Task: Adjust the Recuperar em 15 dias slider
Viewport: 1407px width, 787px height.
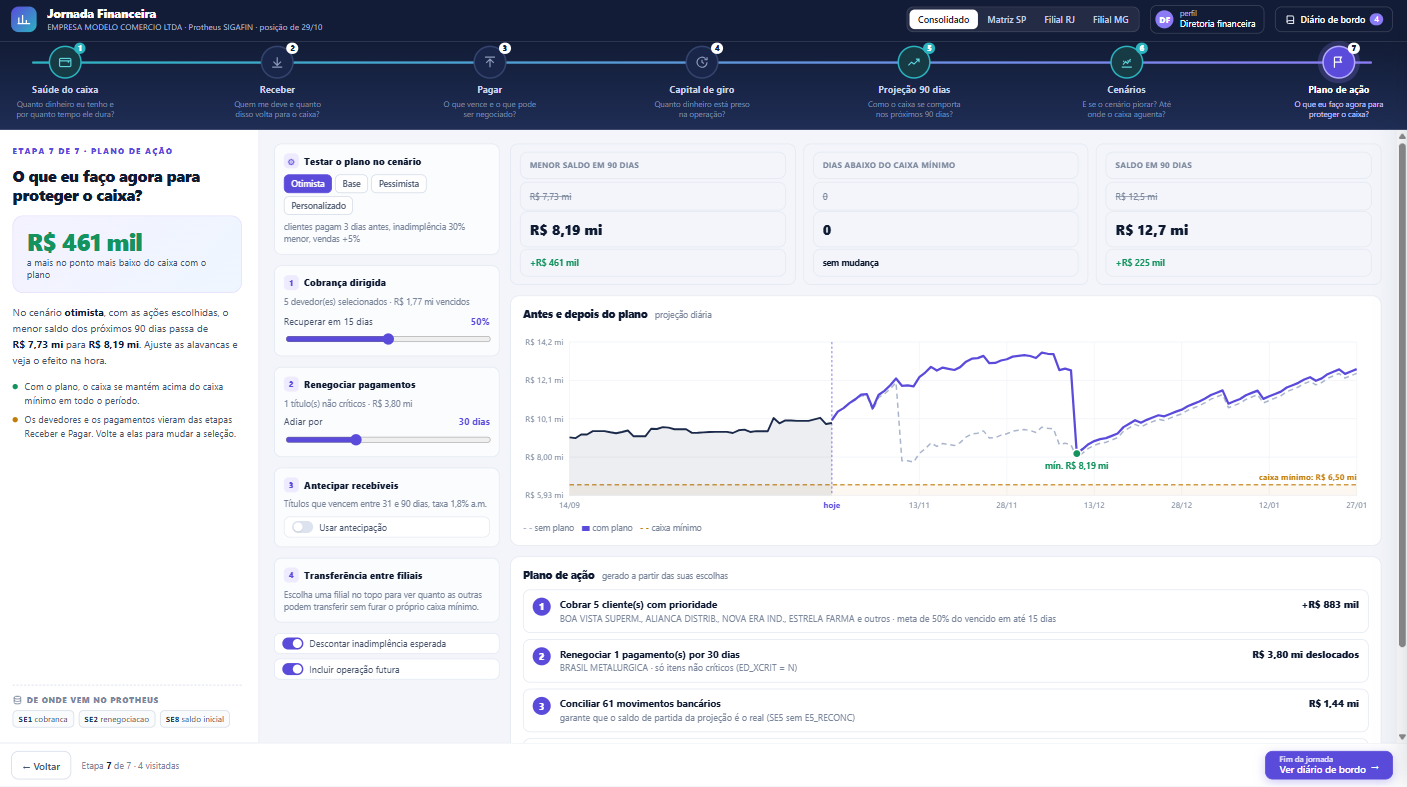Action: click(388, 339)
